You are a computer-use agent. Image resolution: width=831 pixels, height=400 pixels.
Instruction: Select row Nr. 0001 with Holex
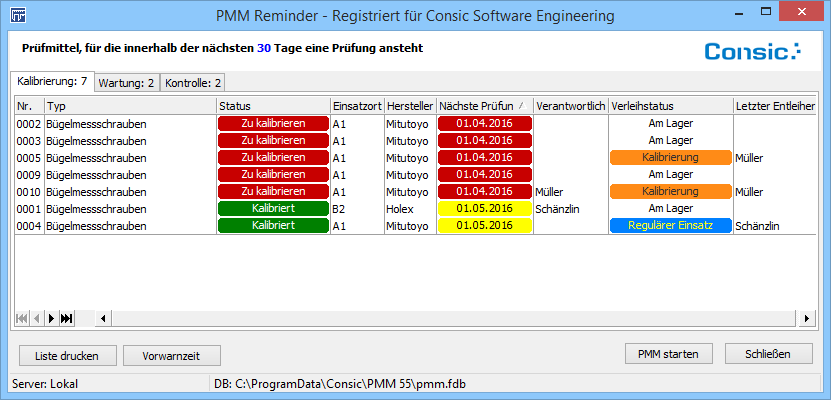click(x=100, y=208)
